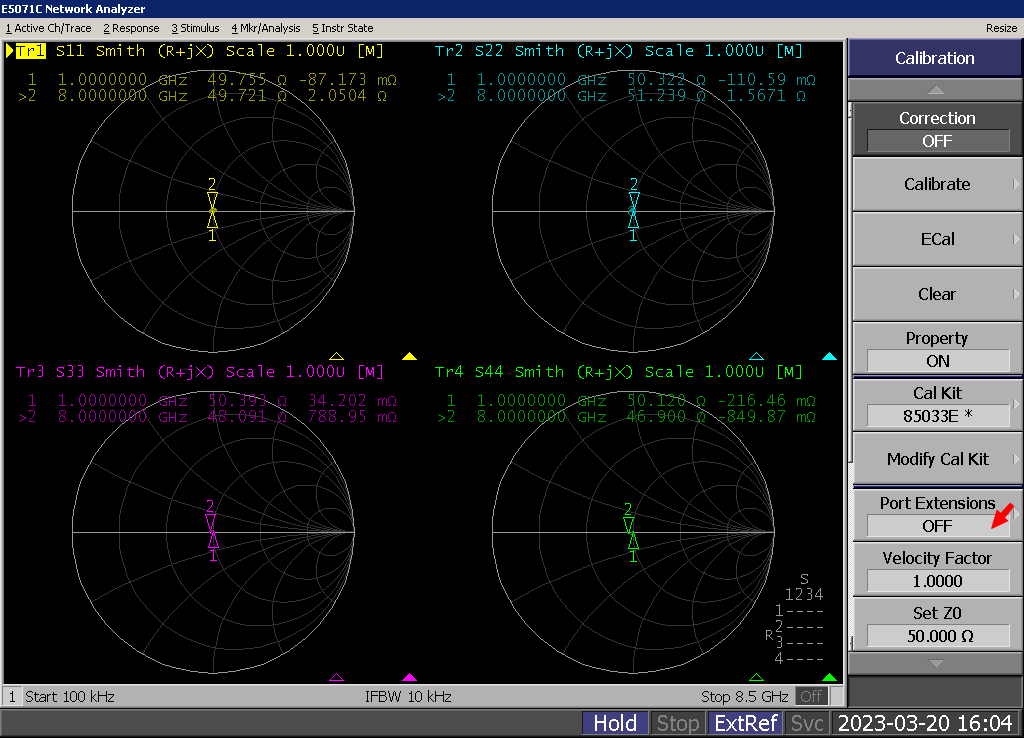Click the filled yellow triangle under S11 chart

(x=409, y=356)
